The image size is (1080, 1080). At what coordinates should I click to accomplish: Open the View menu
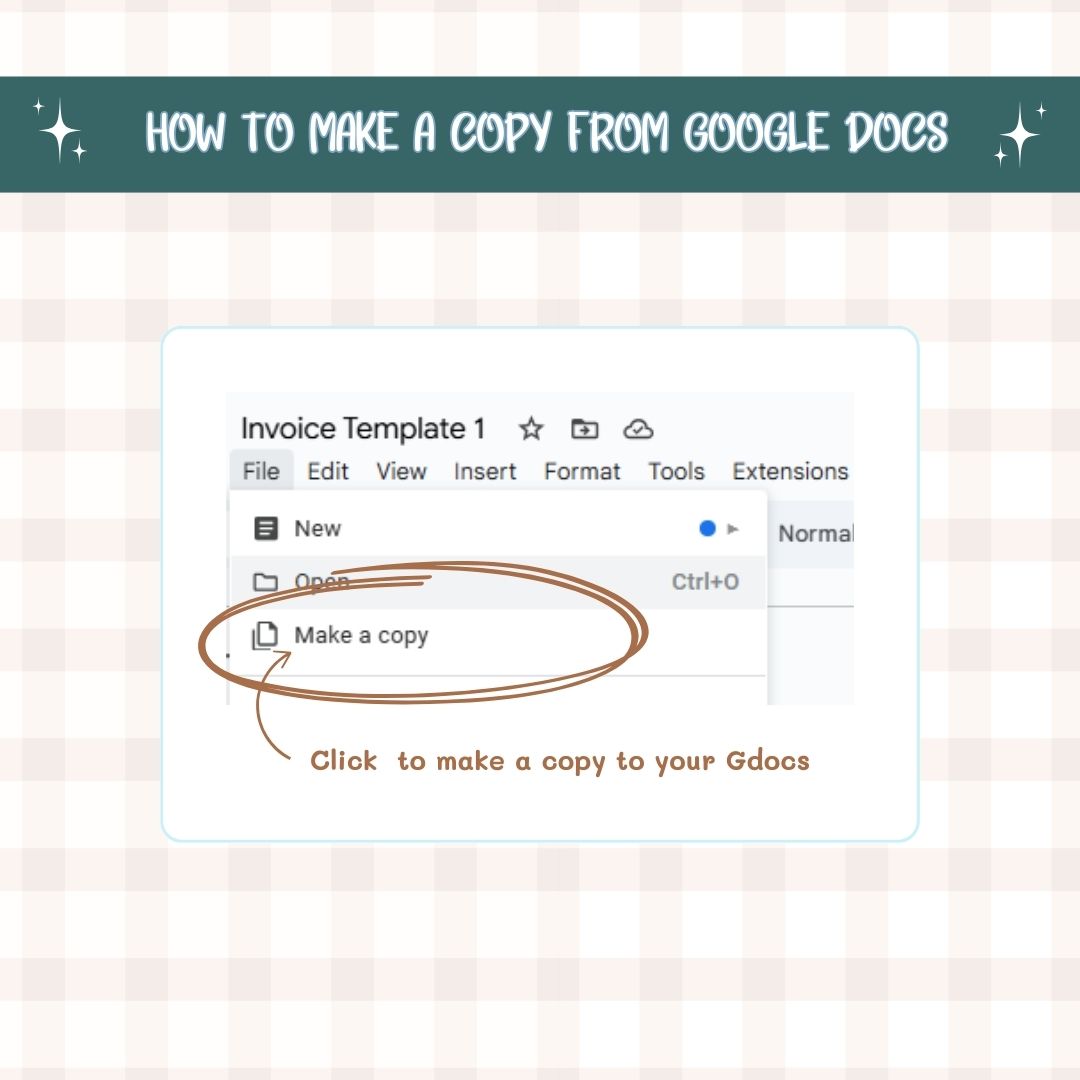coord(401,471)
